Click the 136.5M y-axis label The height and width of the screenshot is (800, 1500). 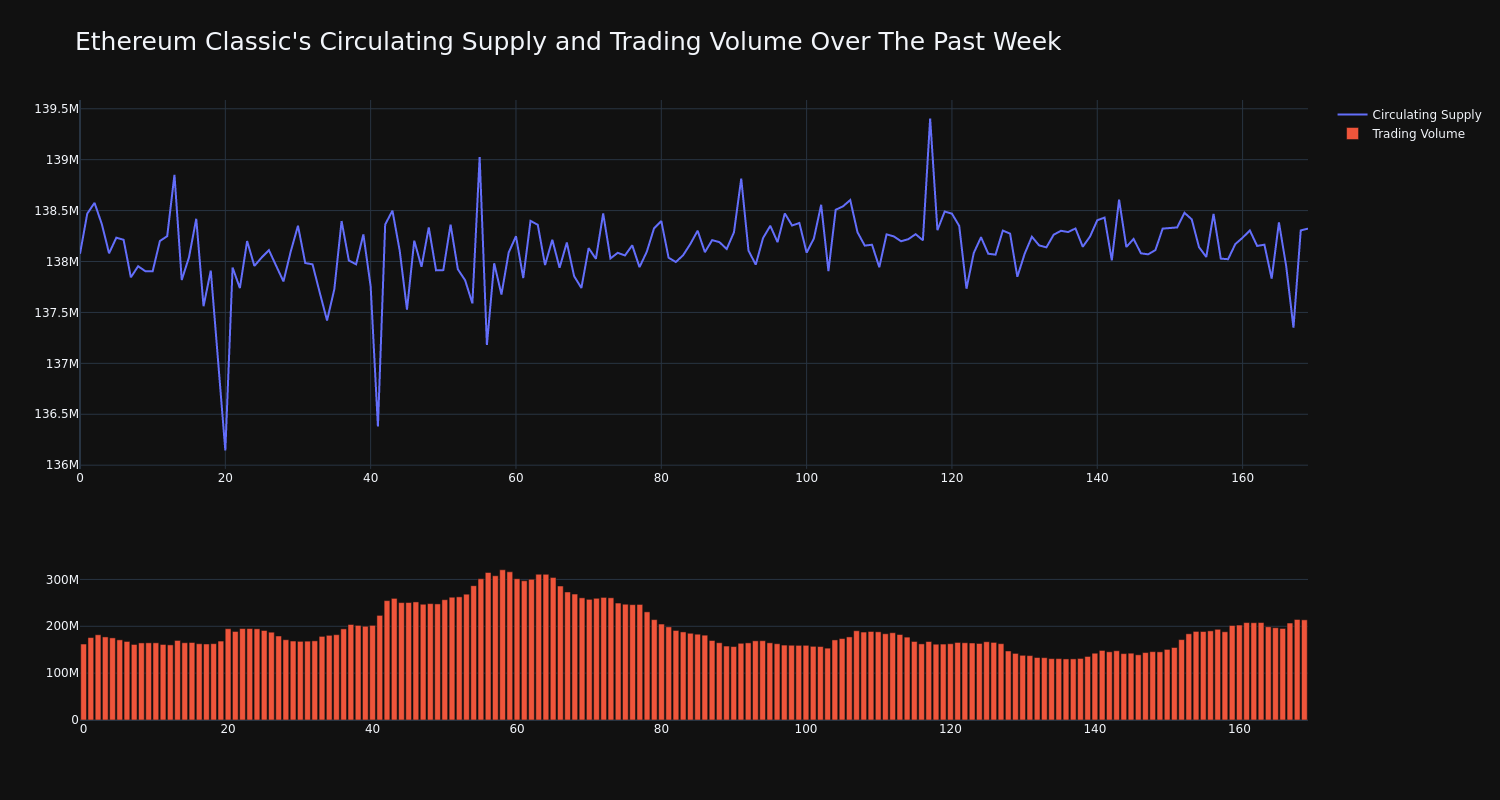click(56, 414)
